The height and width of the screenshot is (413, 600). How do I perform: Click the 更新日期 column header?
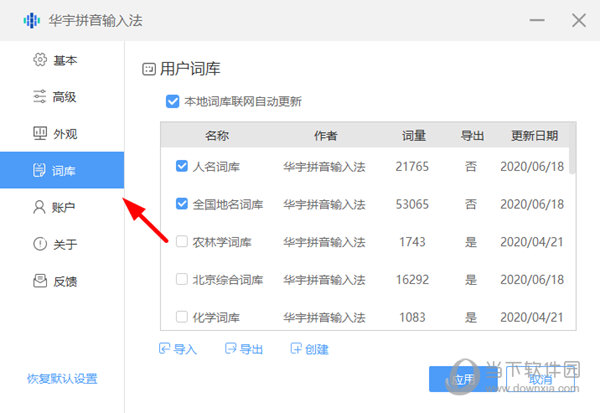(535, 135)
